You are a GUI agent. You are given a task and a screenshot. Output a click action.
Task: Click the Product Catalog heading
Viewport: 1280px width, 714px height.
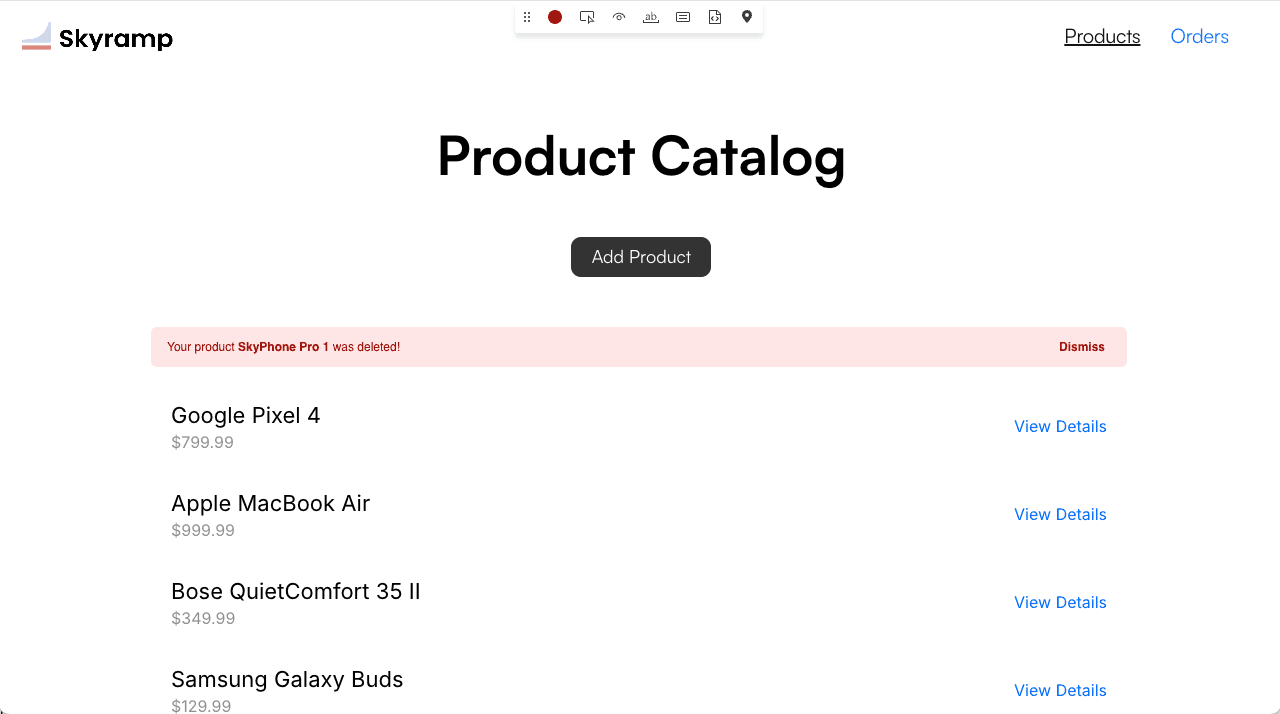pos(641,156)
